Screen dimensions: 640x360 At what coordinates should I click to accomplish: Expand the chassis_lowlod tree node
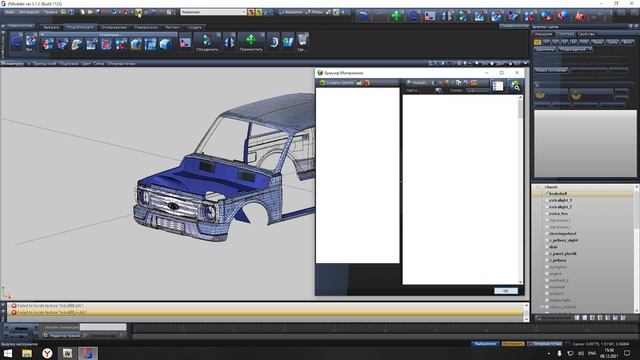coord(542,307)
